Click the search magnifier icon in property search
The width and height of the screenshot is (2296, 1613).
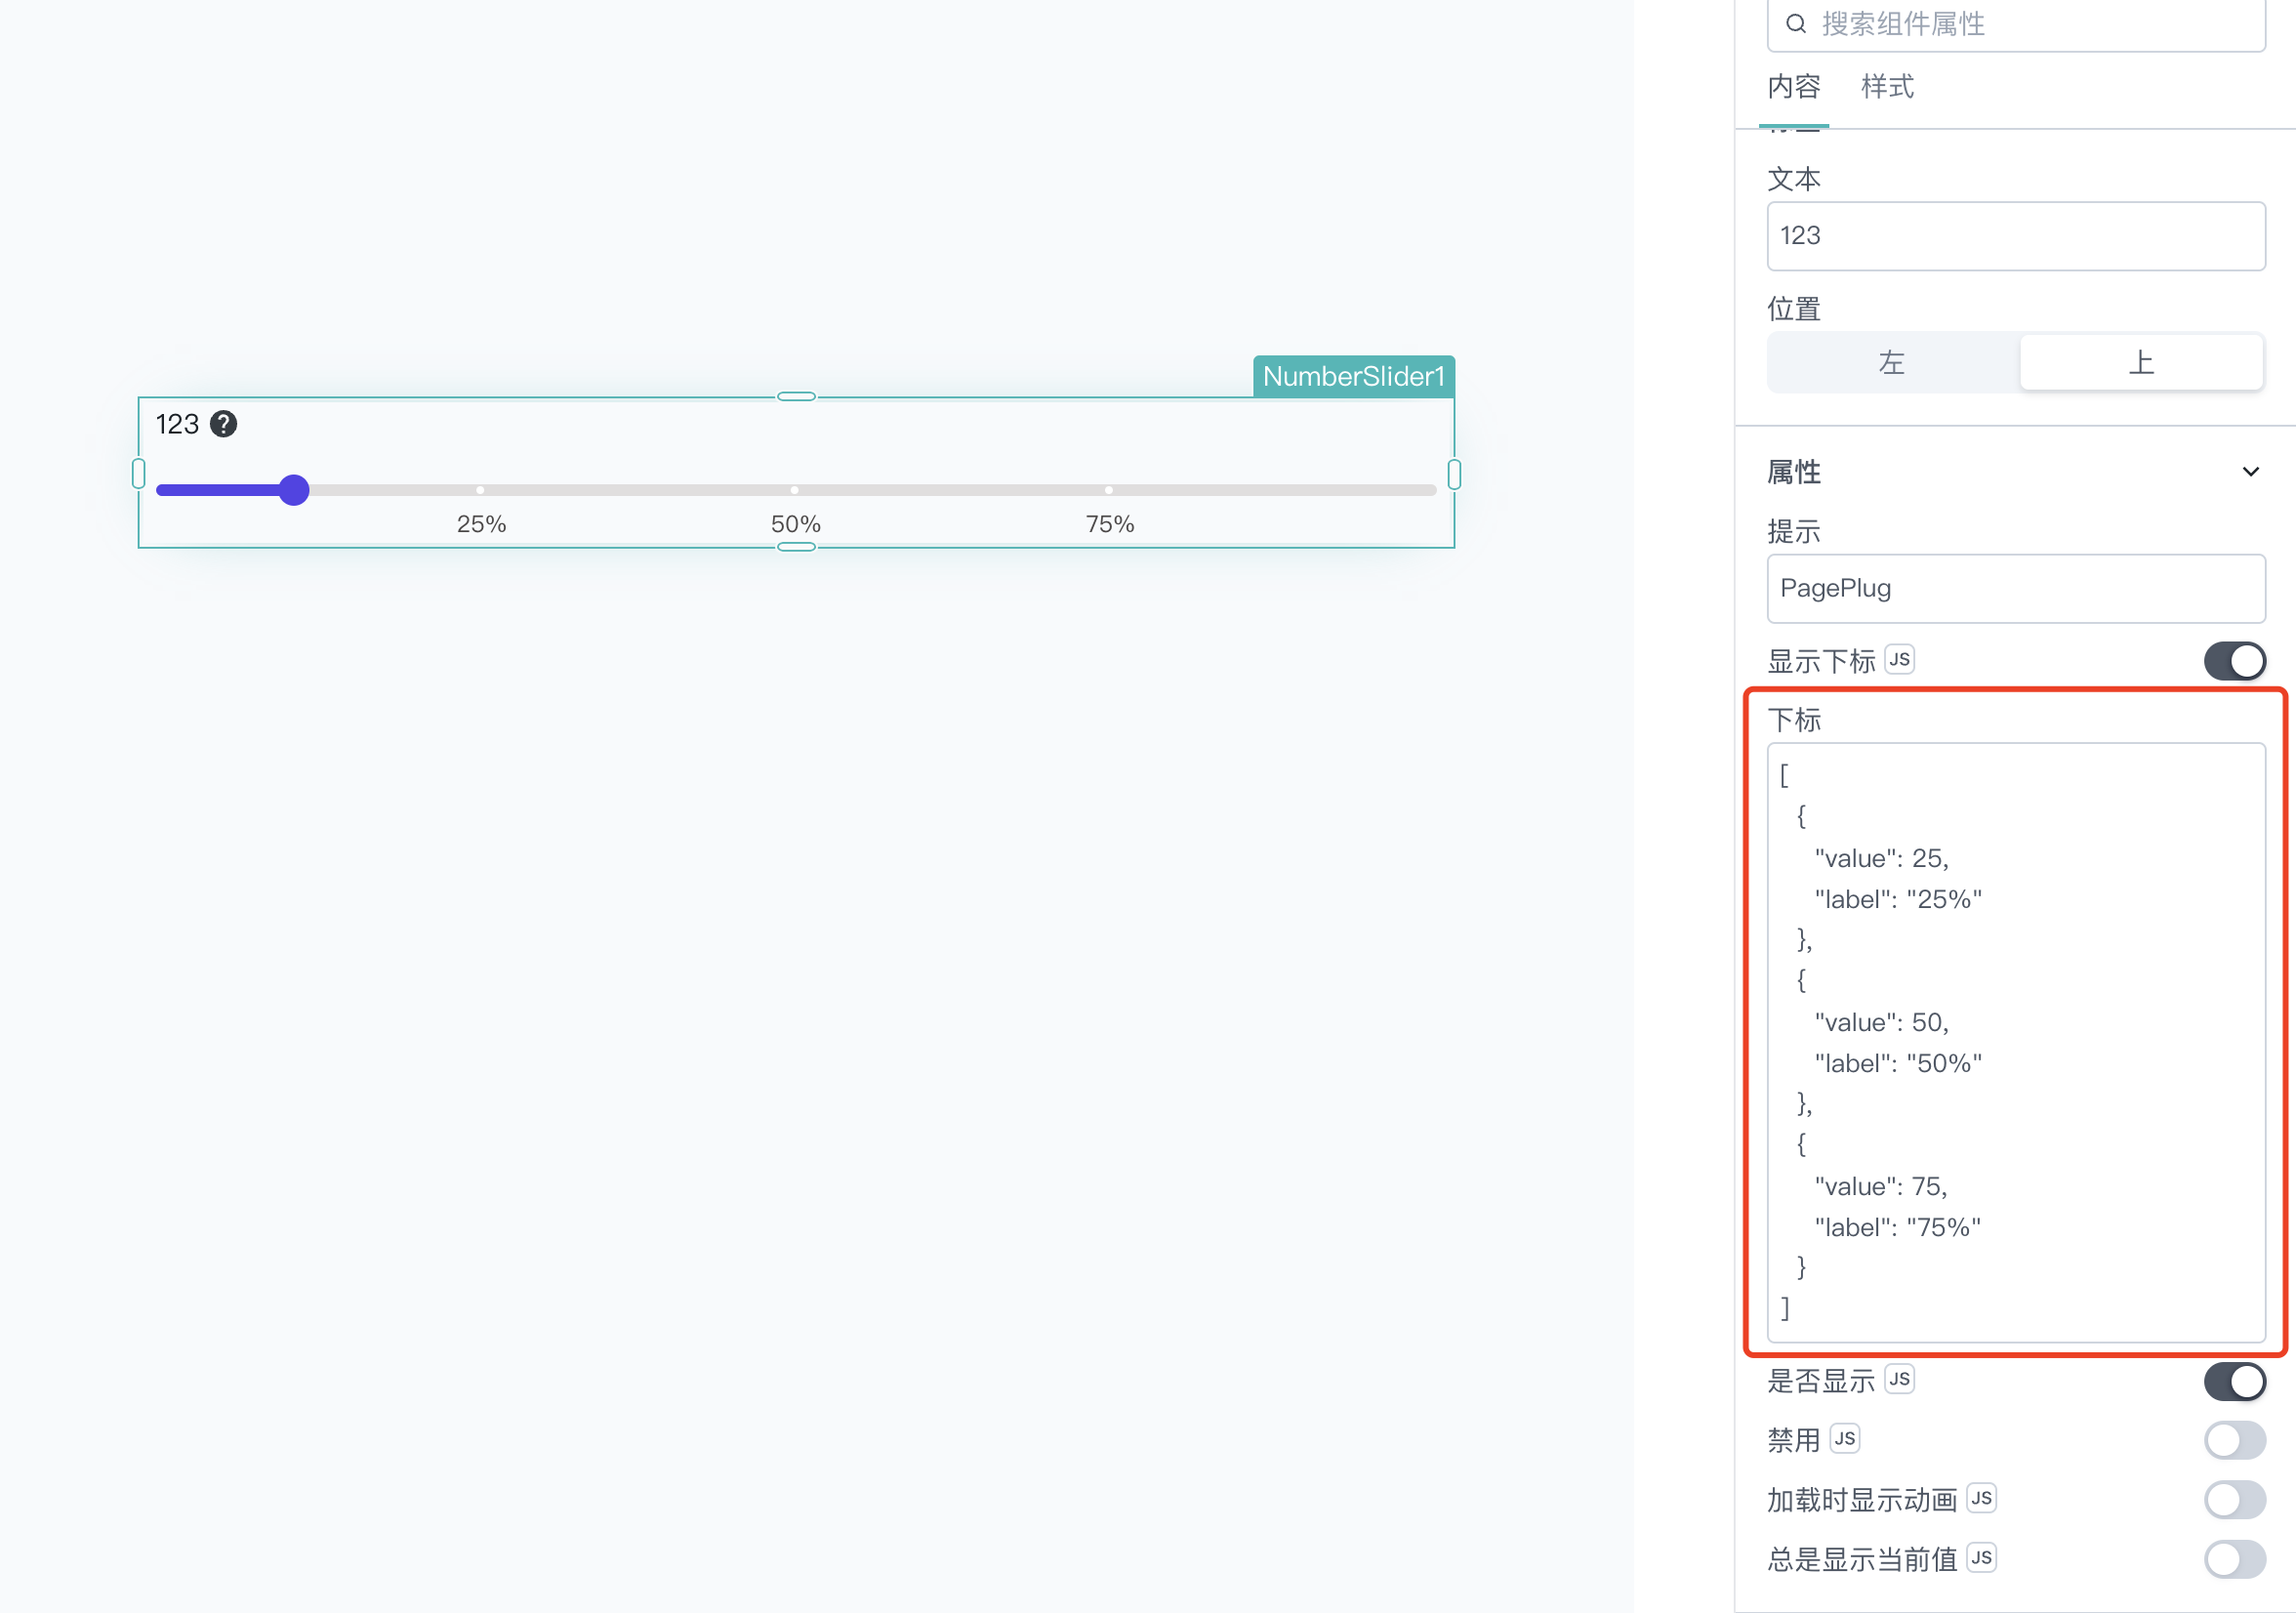[1796, 23]
